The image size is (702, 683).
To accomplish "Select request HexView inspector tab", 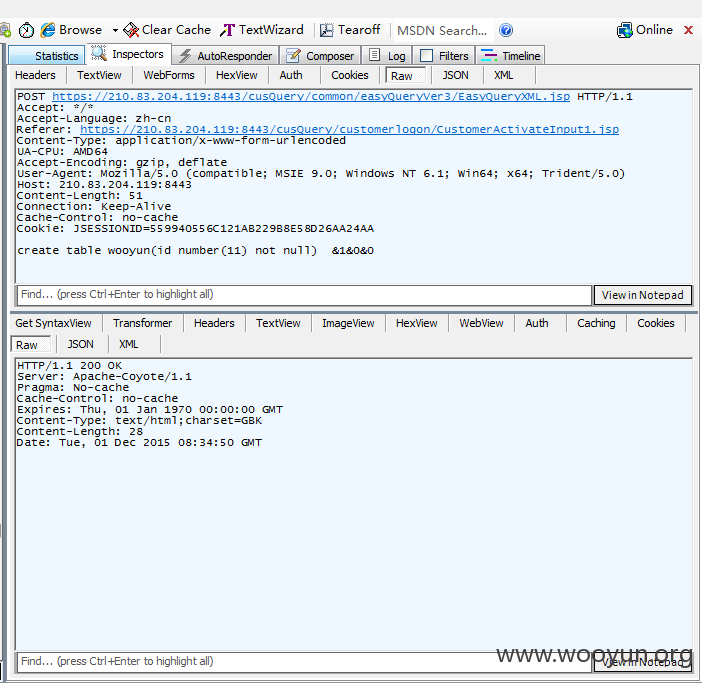I will tap(236, 75).
